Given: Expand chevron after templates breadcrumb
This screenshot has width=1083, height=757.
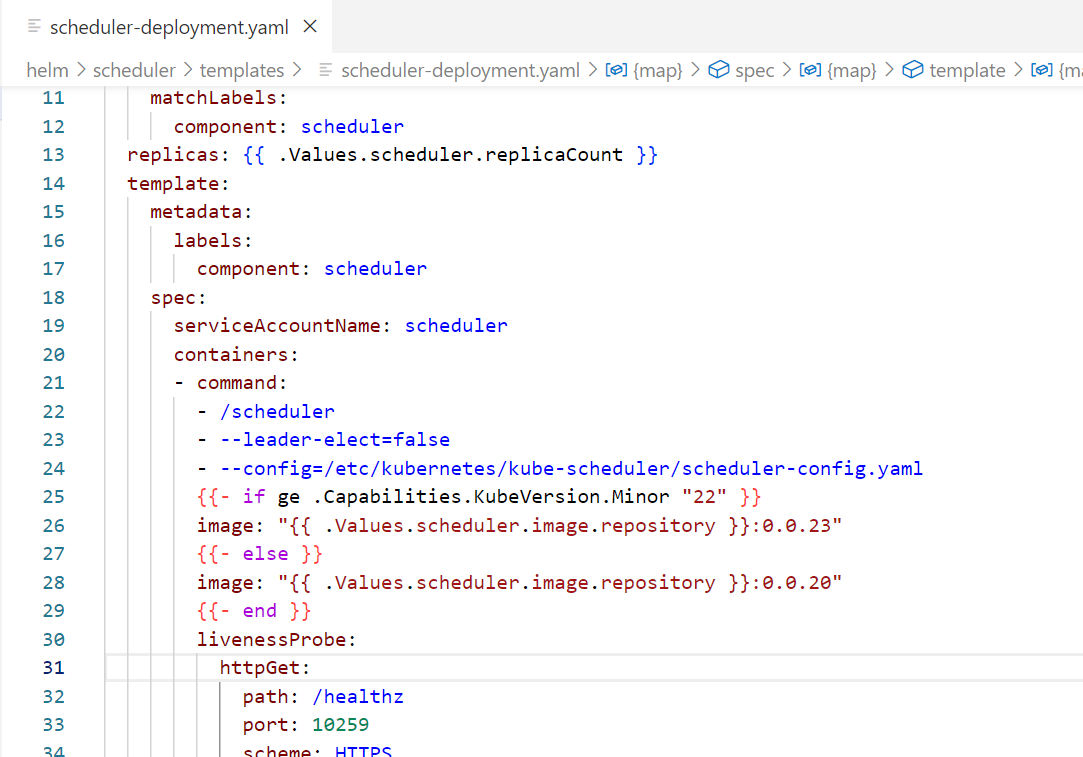Looking at the screenshot, I should (297, 70).
